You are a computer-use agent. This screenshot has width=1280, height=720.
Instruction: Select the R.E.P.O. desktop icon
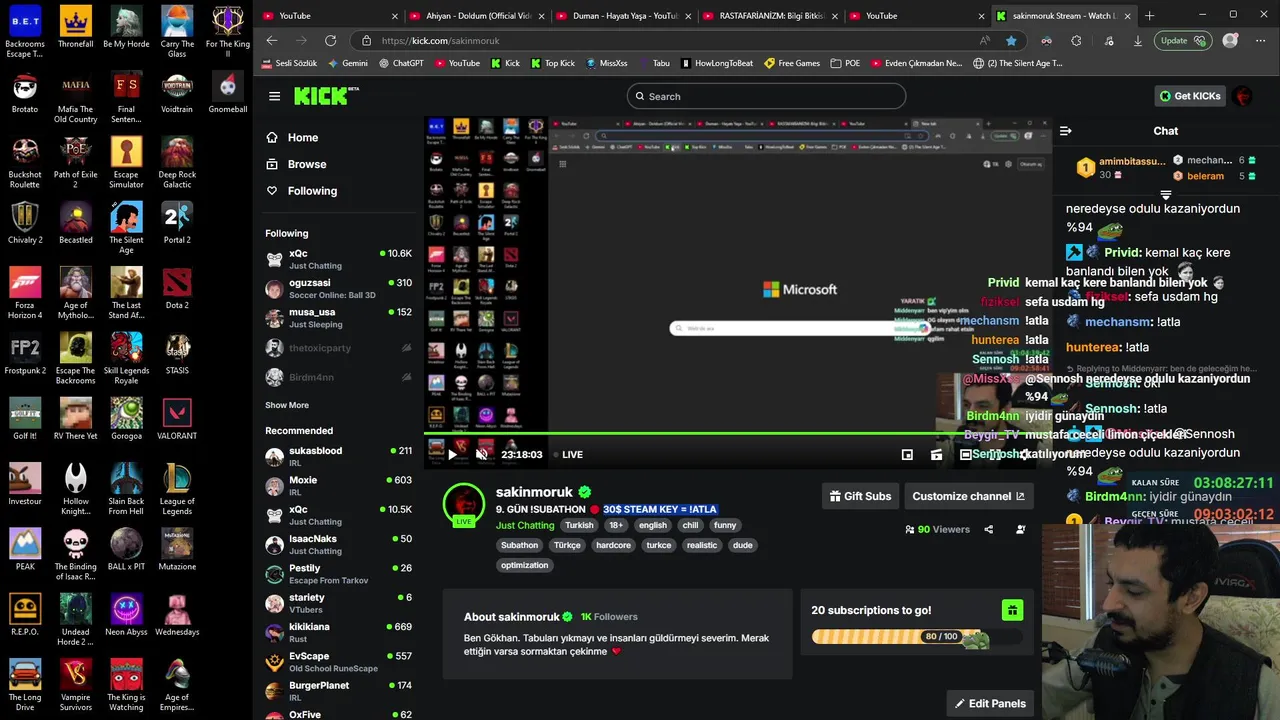click(25, 615)
